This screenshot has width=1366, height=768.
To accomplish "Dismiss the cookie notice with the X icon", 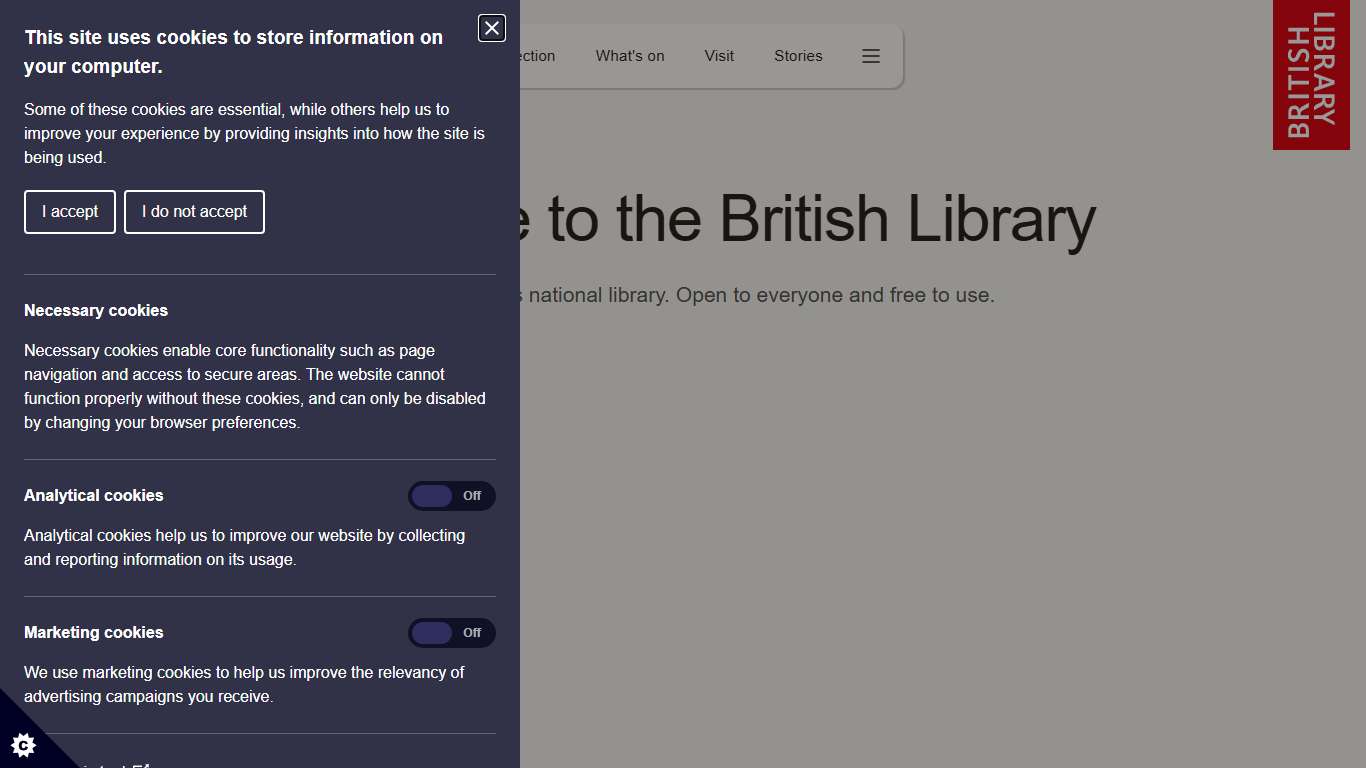I will pos(491,28).
